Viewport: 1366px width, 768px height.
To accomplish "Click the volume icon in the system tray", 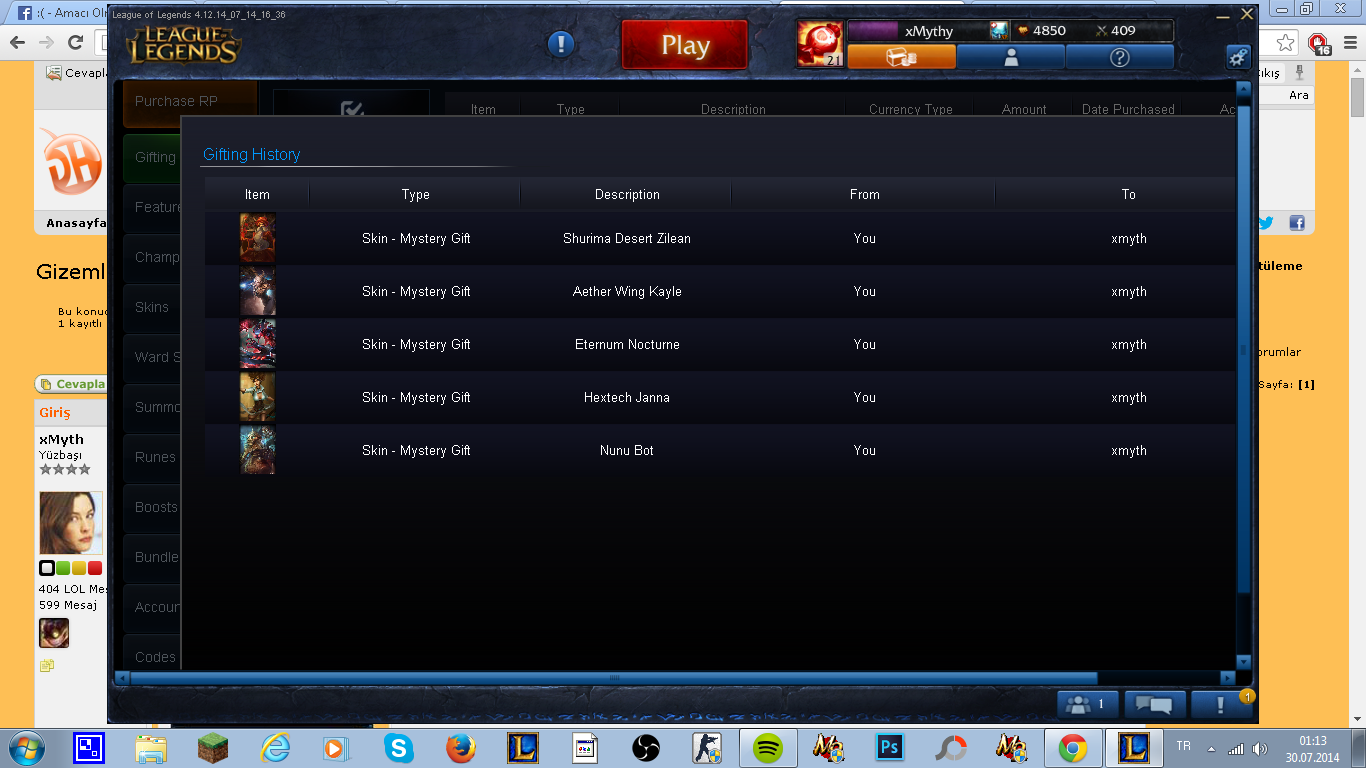I will [1260, 748].
